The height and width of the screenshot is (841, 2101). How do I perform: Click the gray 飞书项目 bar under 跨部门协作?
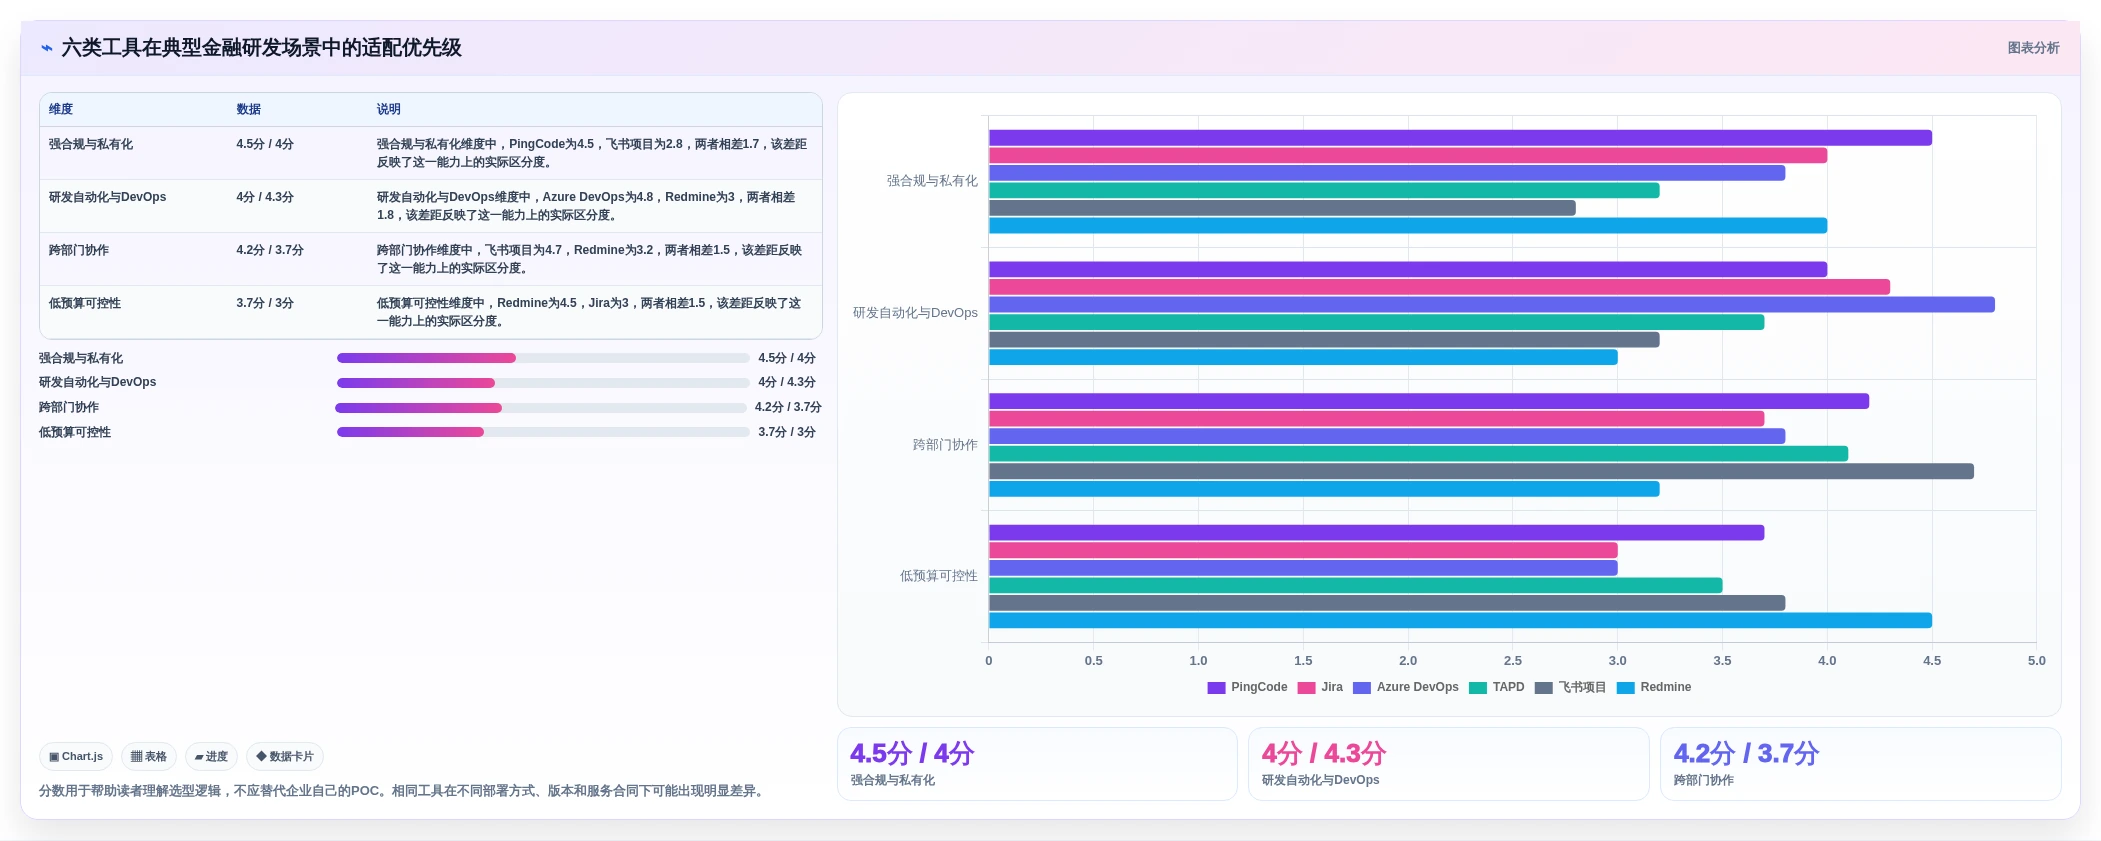[x=1481, y=471]
